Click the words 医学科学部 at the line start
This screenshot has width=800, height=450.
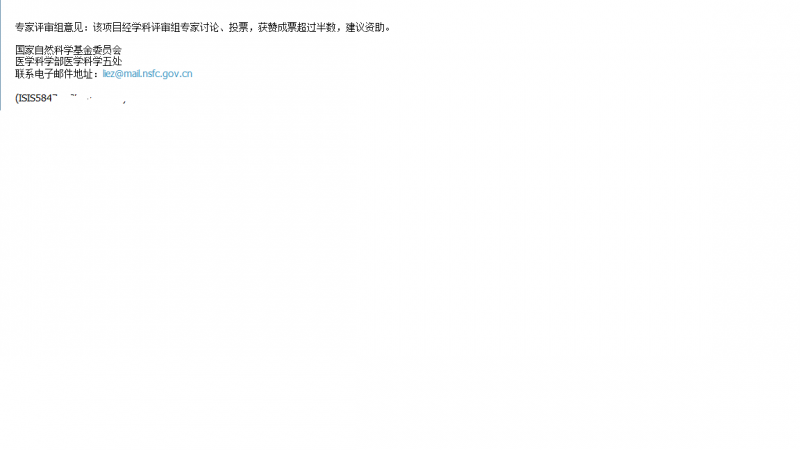(x=39, y=61)
